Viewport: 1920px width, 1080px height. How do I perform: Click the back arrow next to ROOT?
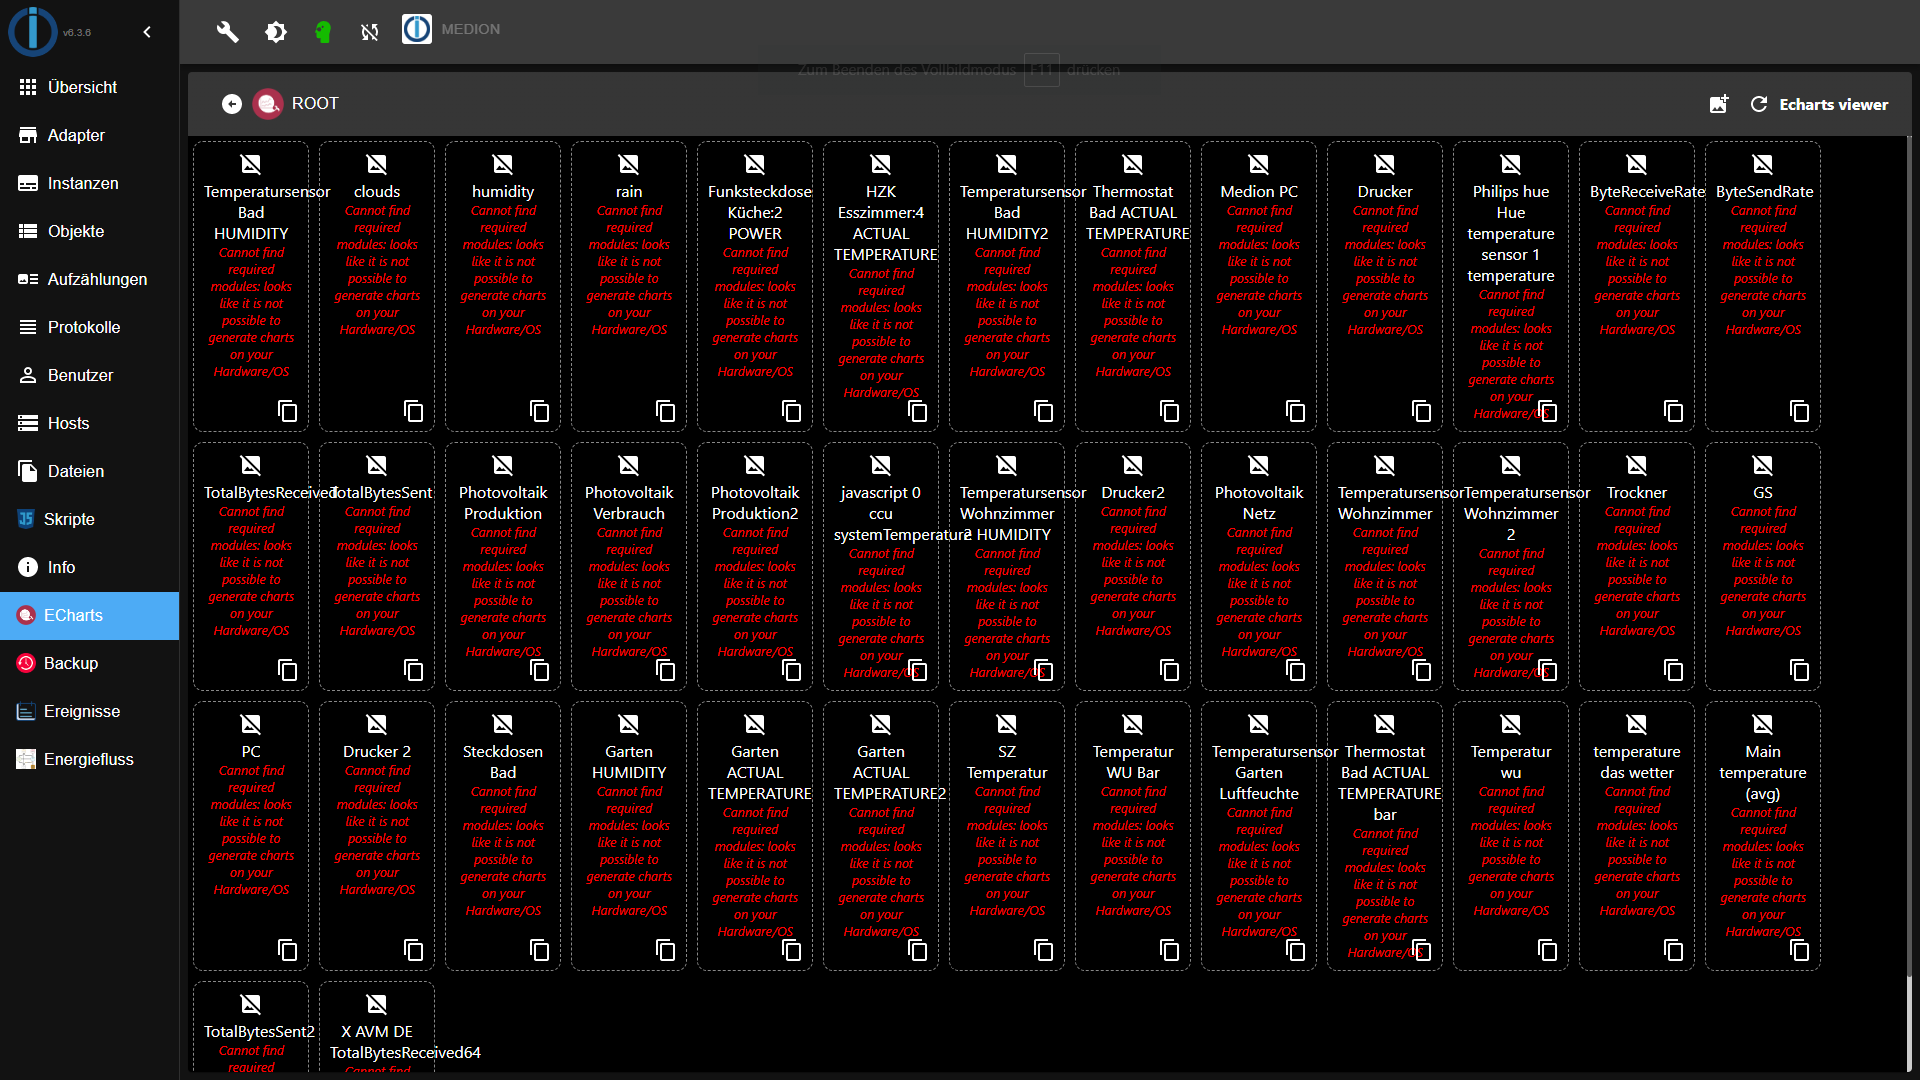tap(232, 104)
